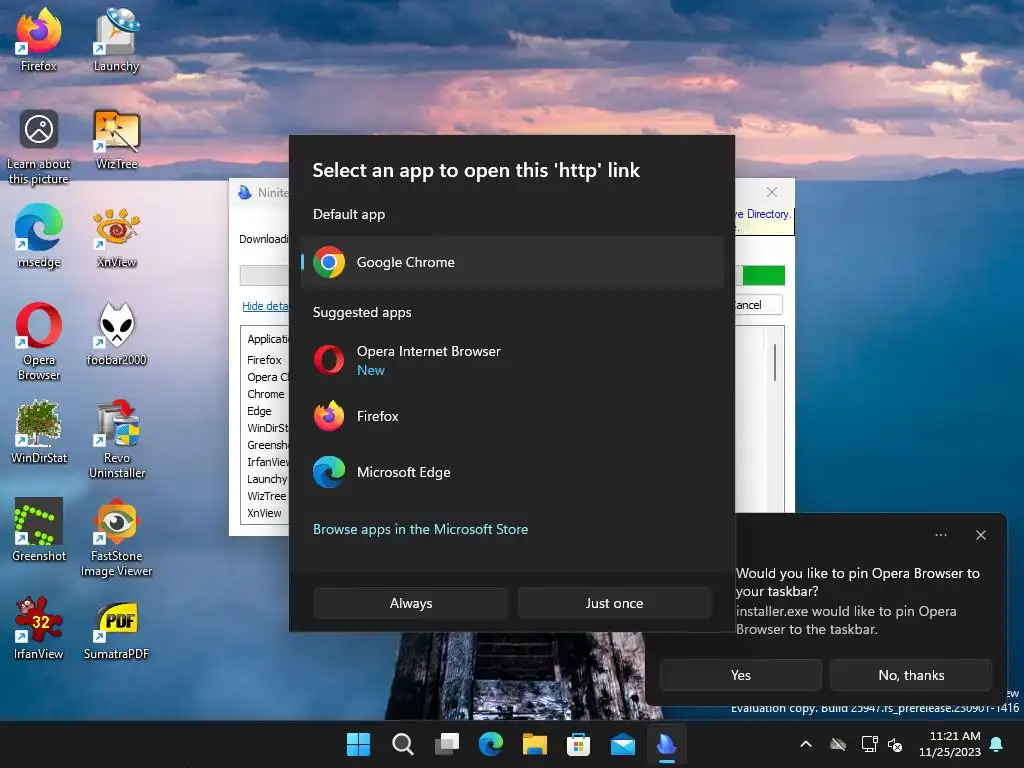Viewport: 1024px width, 768px height.
Task: Launch Microsoft Edge from the taskbar
Action: tap(490, 744)
